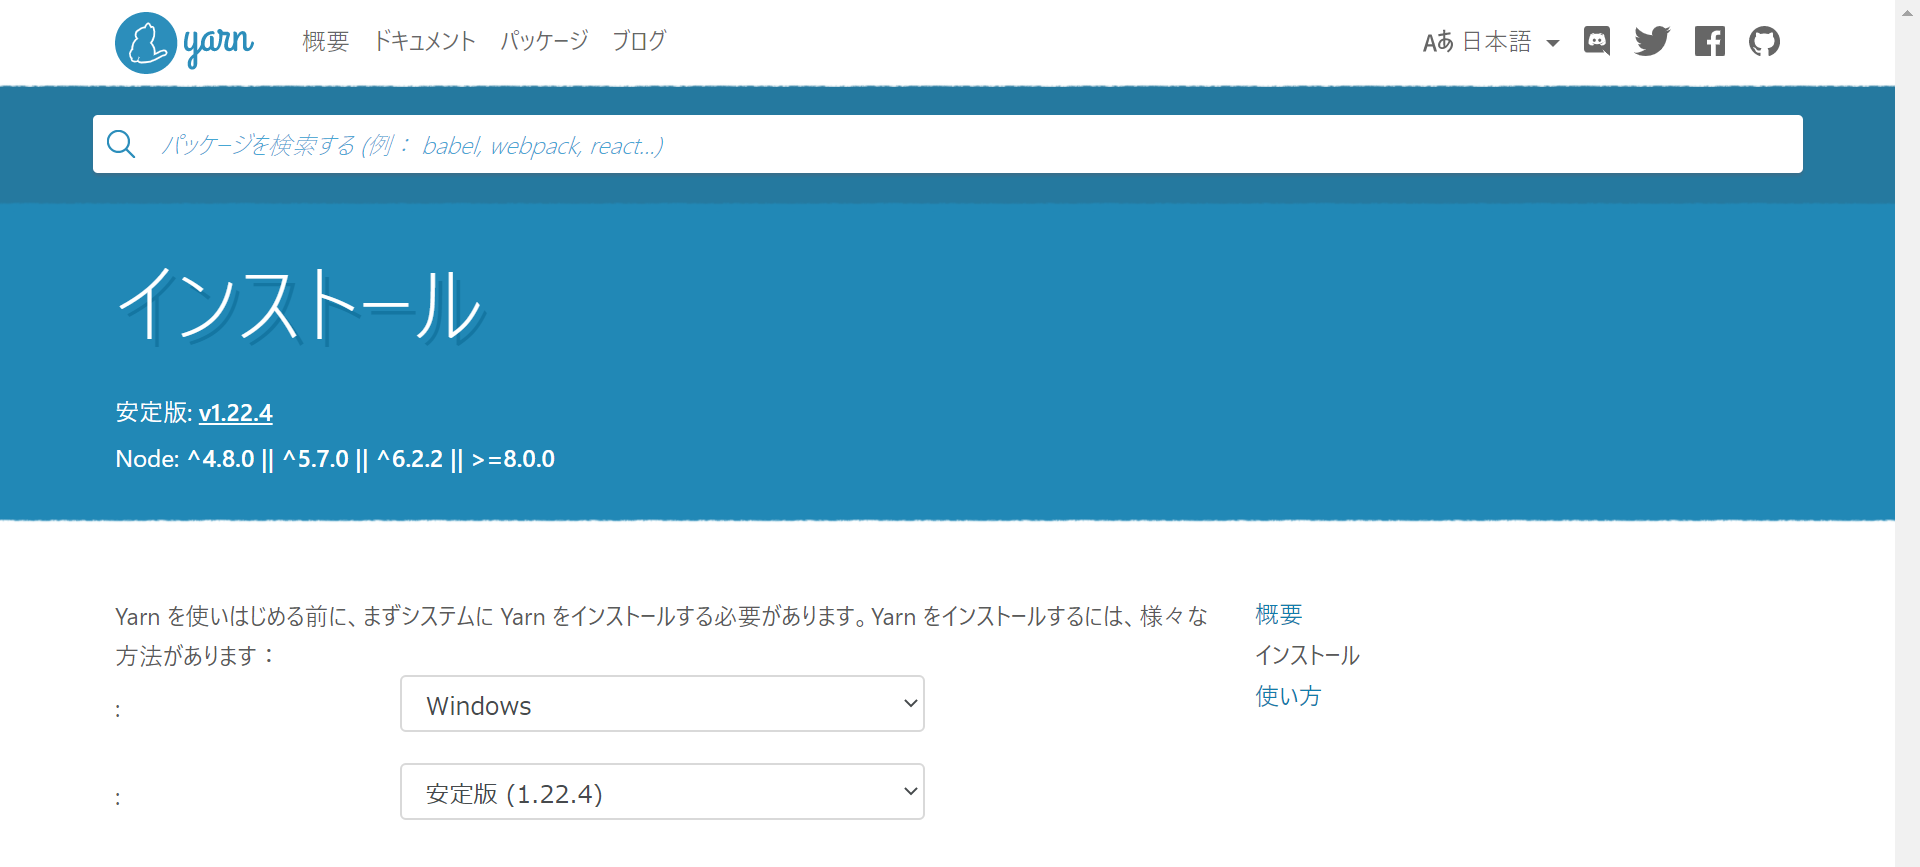This screenshot has width=1920, height=867.
Task: Click the GitHub icon
Action: coord(1765,41)
